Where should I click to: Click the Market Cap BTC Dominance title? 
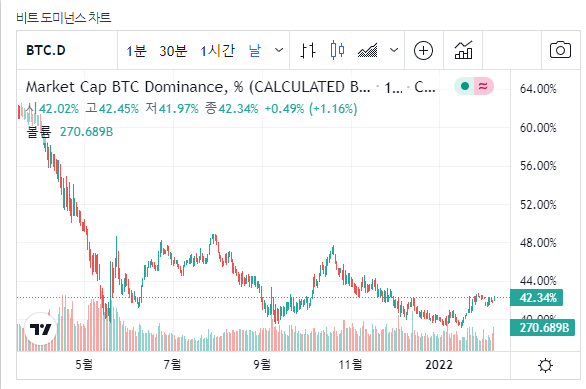pos(198,87)
